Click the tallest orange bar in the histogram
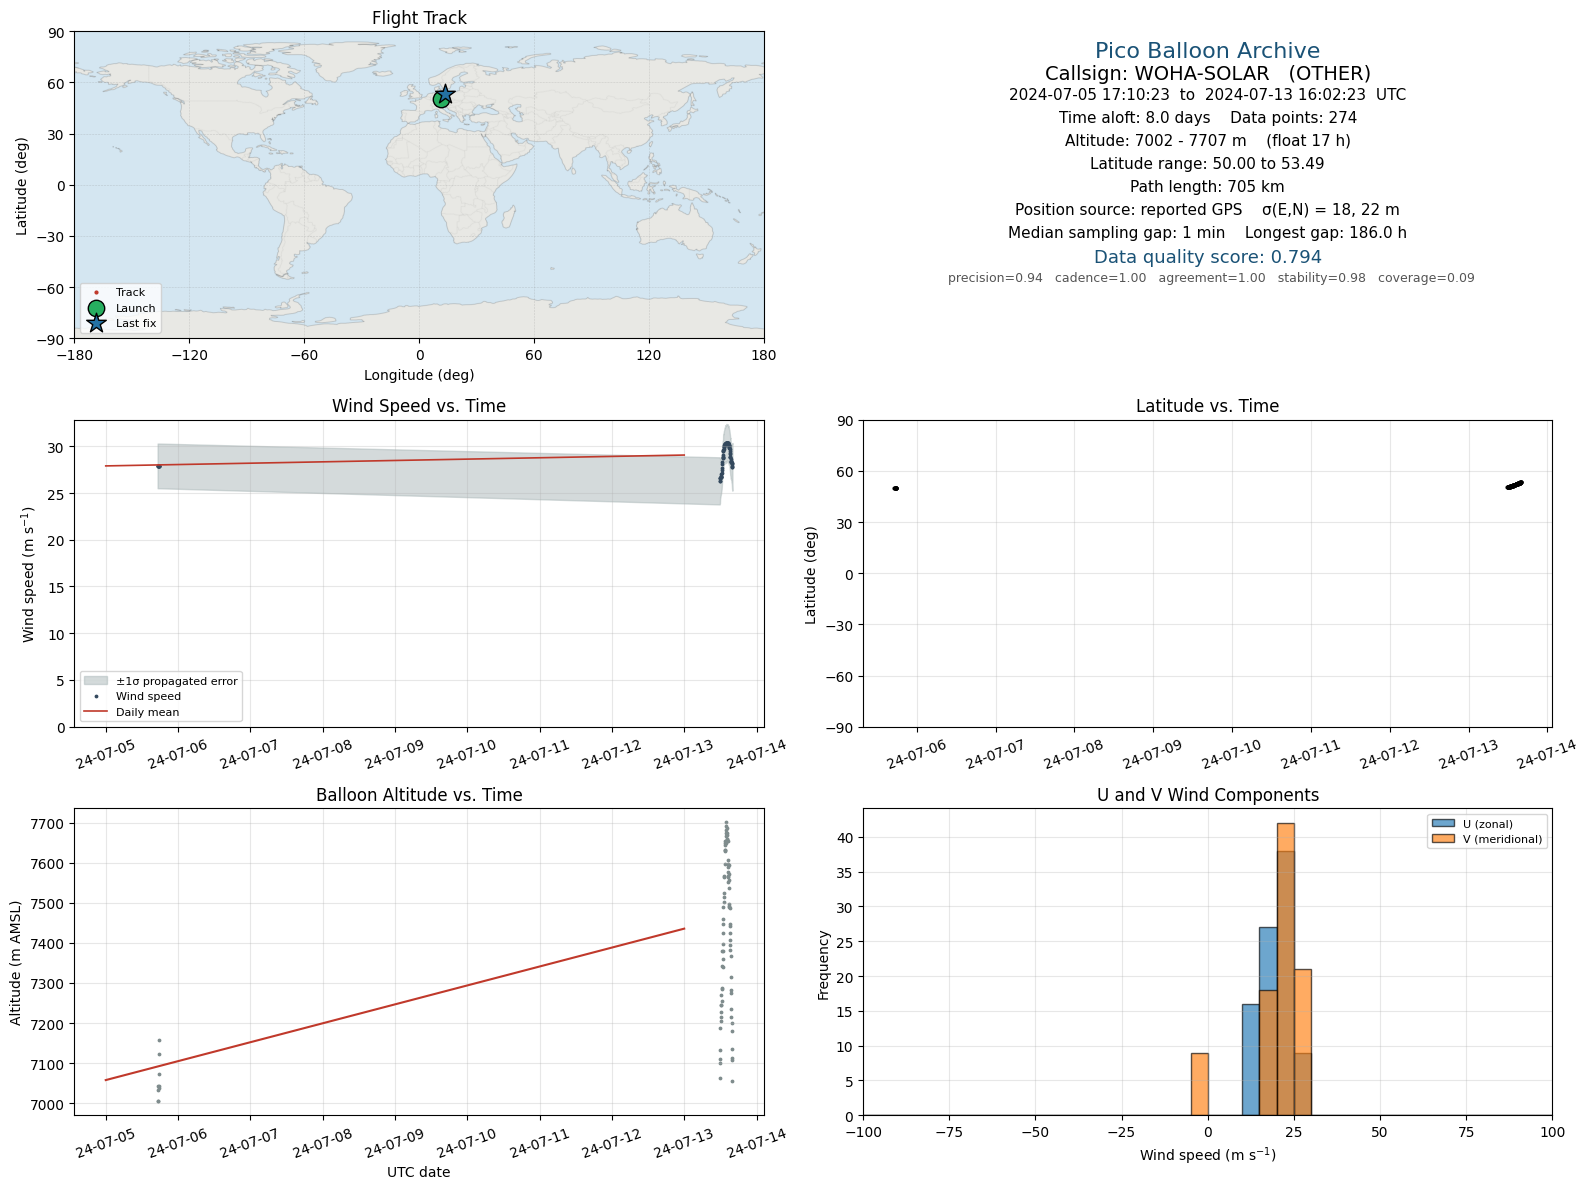Viewport: 1589px width, 1189px height. pos(1285,969)
